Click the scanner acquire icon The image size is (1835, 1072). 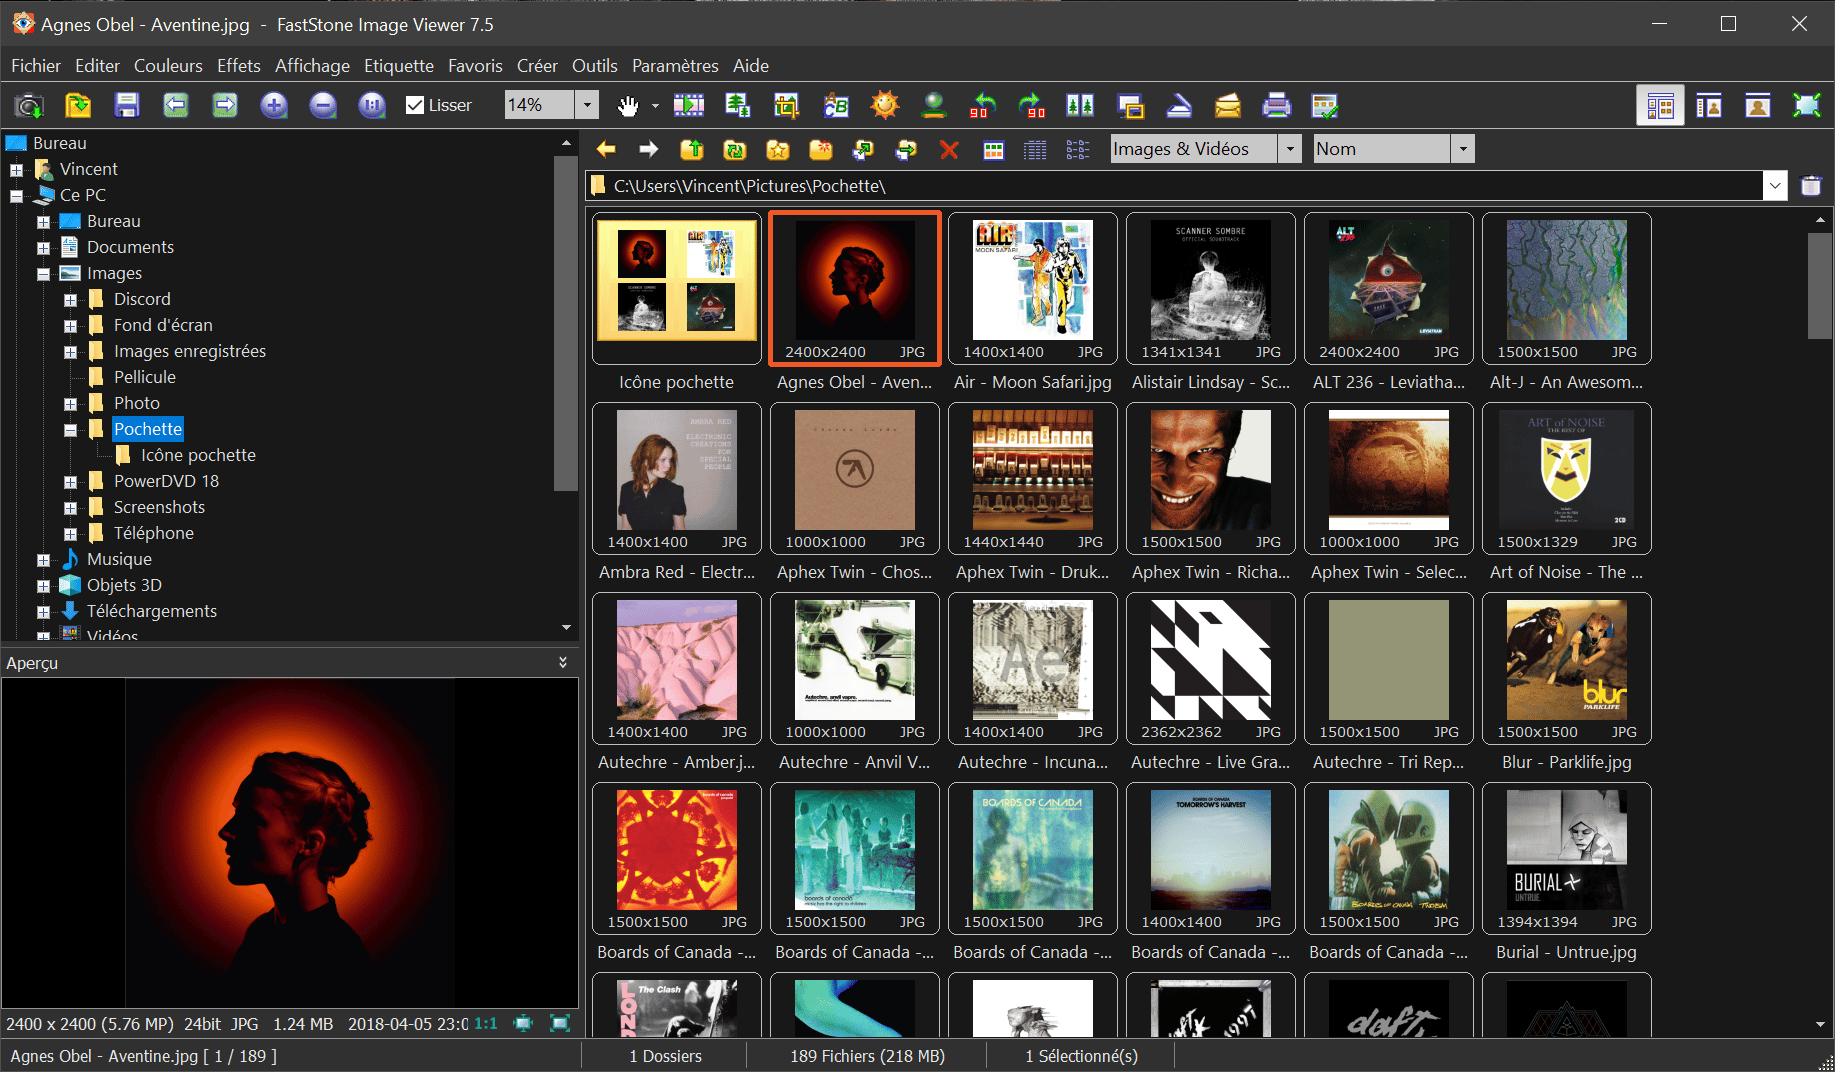tap(1179, 105)
